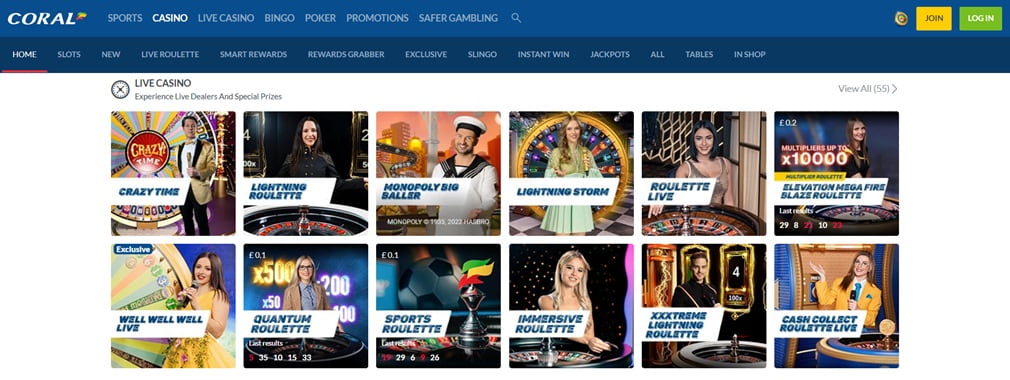Open the INSTANT WIN tab

[543, 55]
